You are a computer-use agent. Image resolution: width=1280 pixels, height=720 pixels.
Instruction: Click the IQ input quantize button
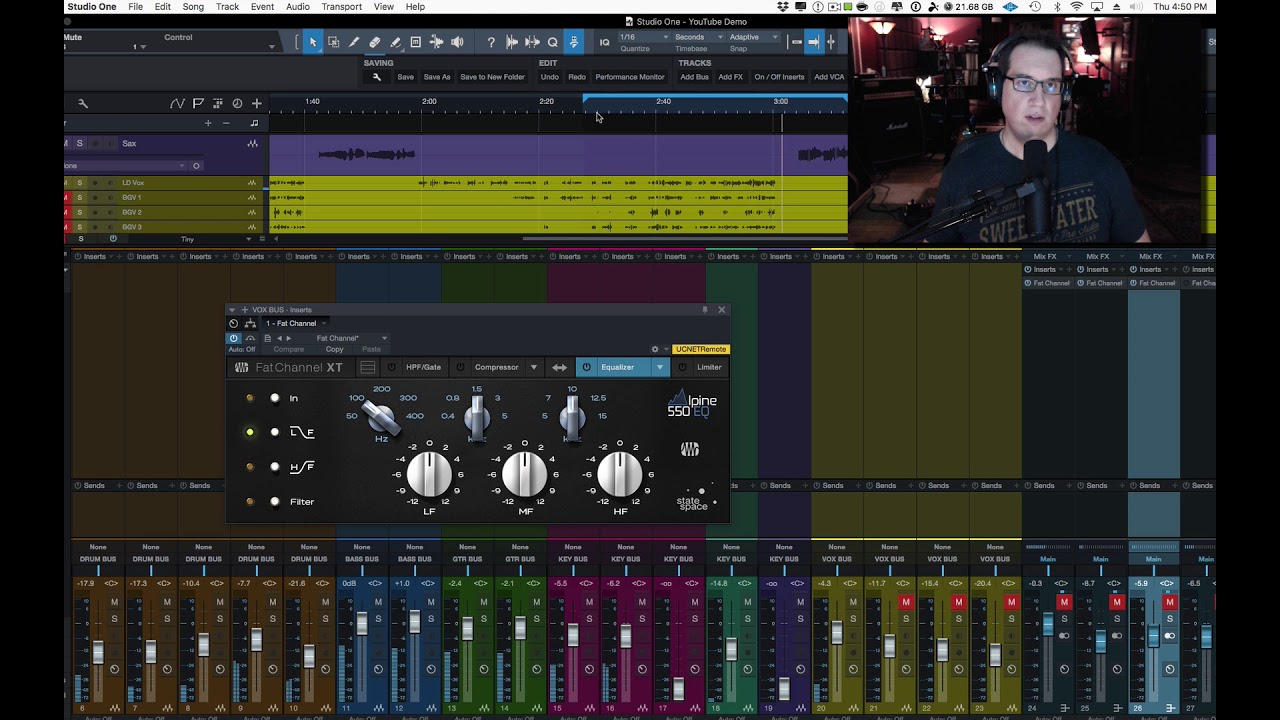[x=604, y=42]
